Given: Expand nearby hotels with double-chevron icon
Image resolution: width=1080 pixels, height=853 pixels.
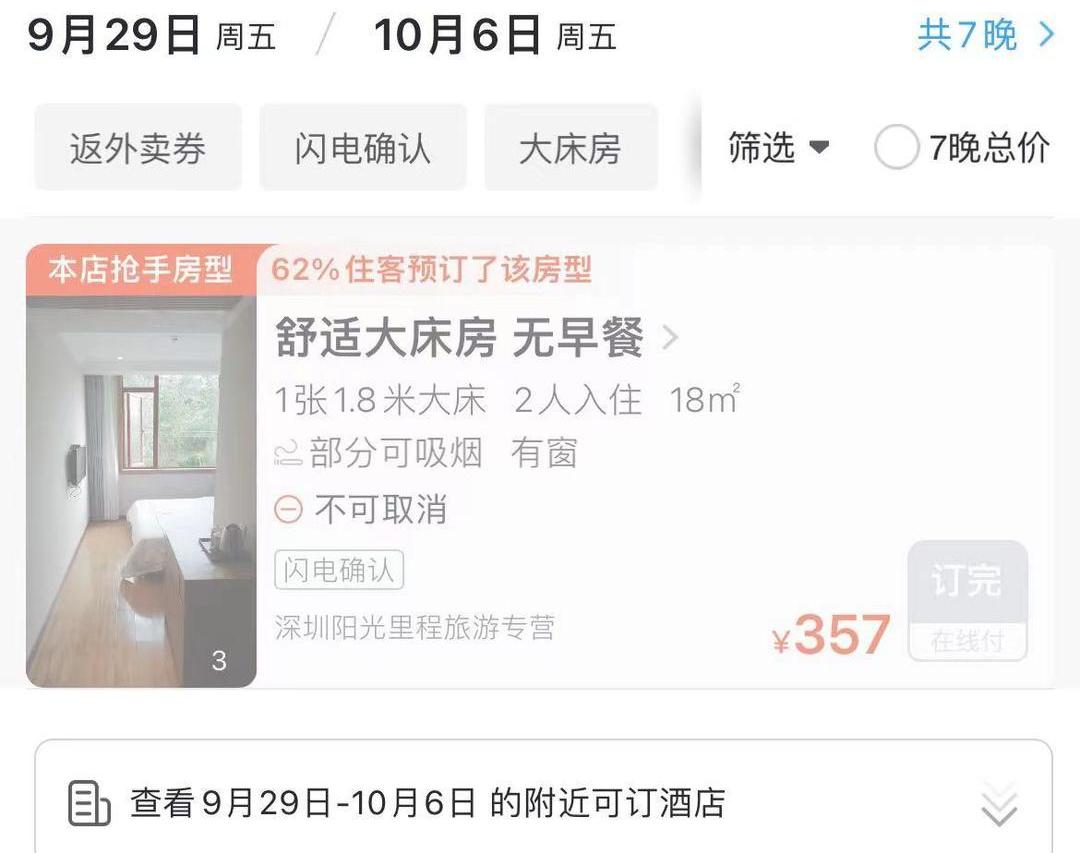Looking at the screenshot, I should (x=999, y=803).
